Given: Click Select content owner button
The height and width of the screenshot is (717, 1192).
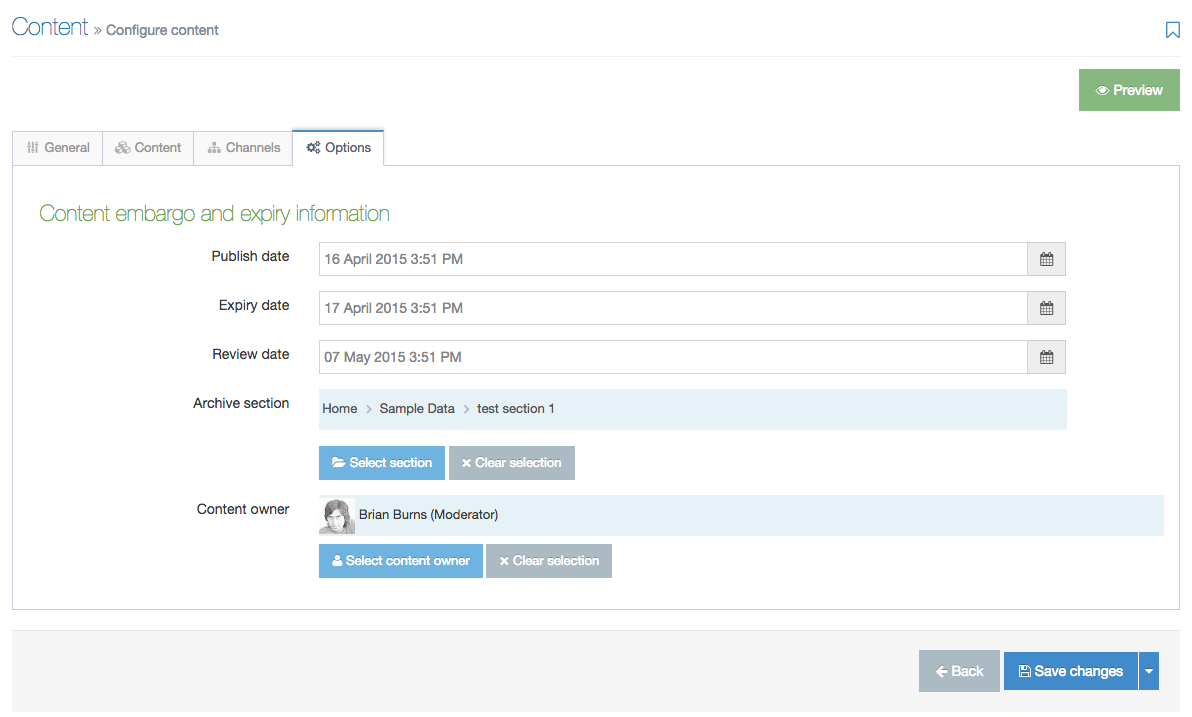Looking at the screenshot, I should pos(400,561).
